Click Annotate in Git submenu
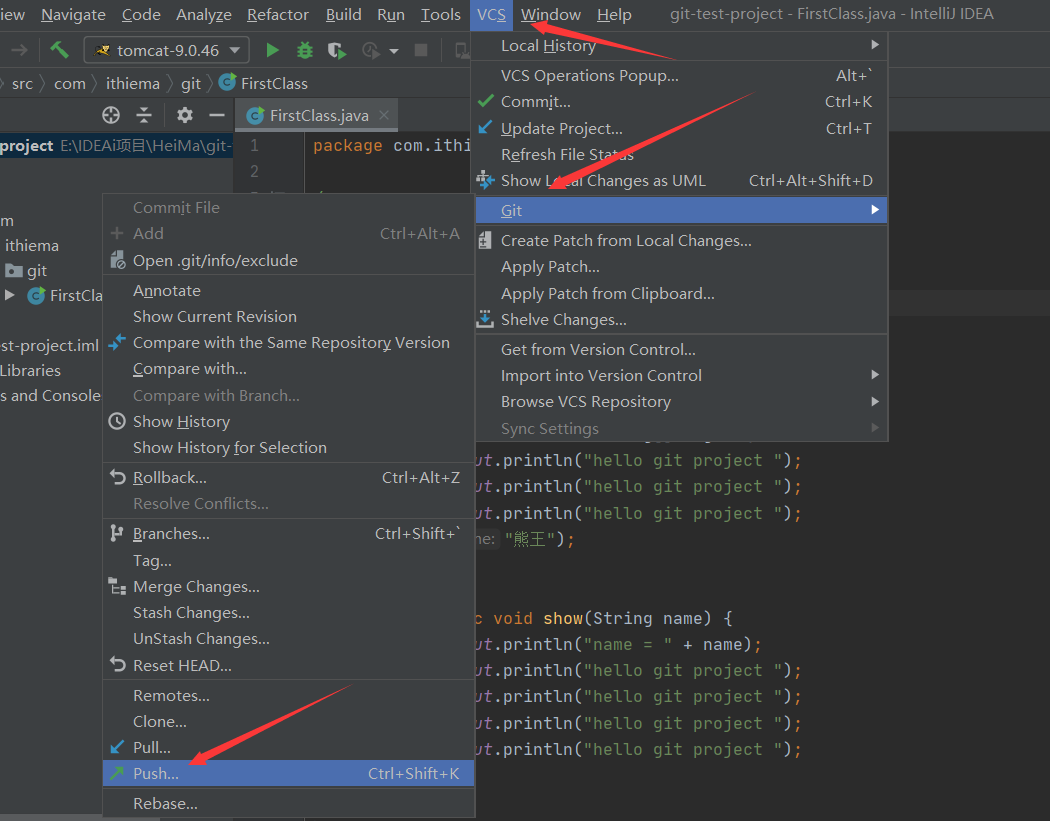1050x821 pixels. click(289, 291)
